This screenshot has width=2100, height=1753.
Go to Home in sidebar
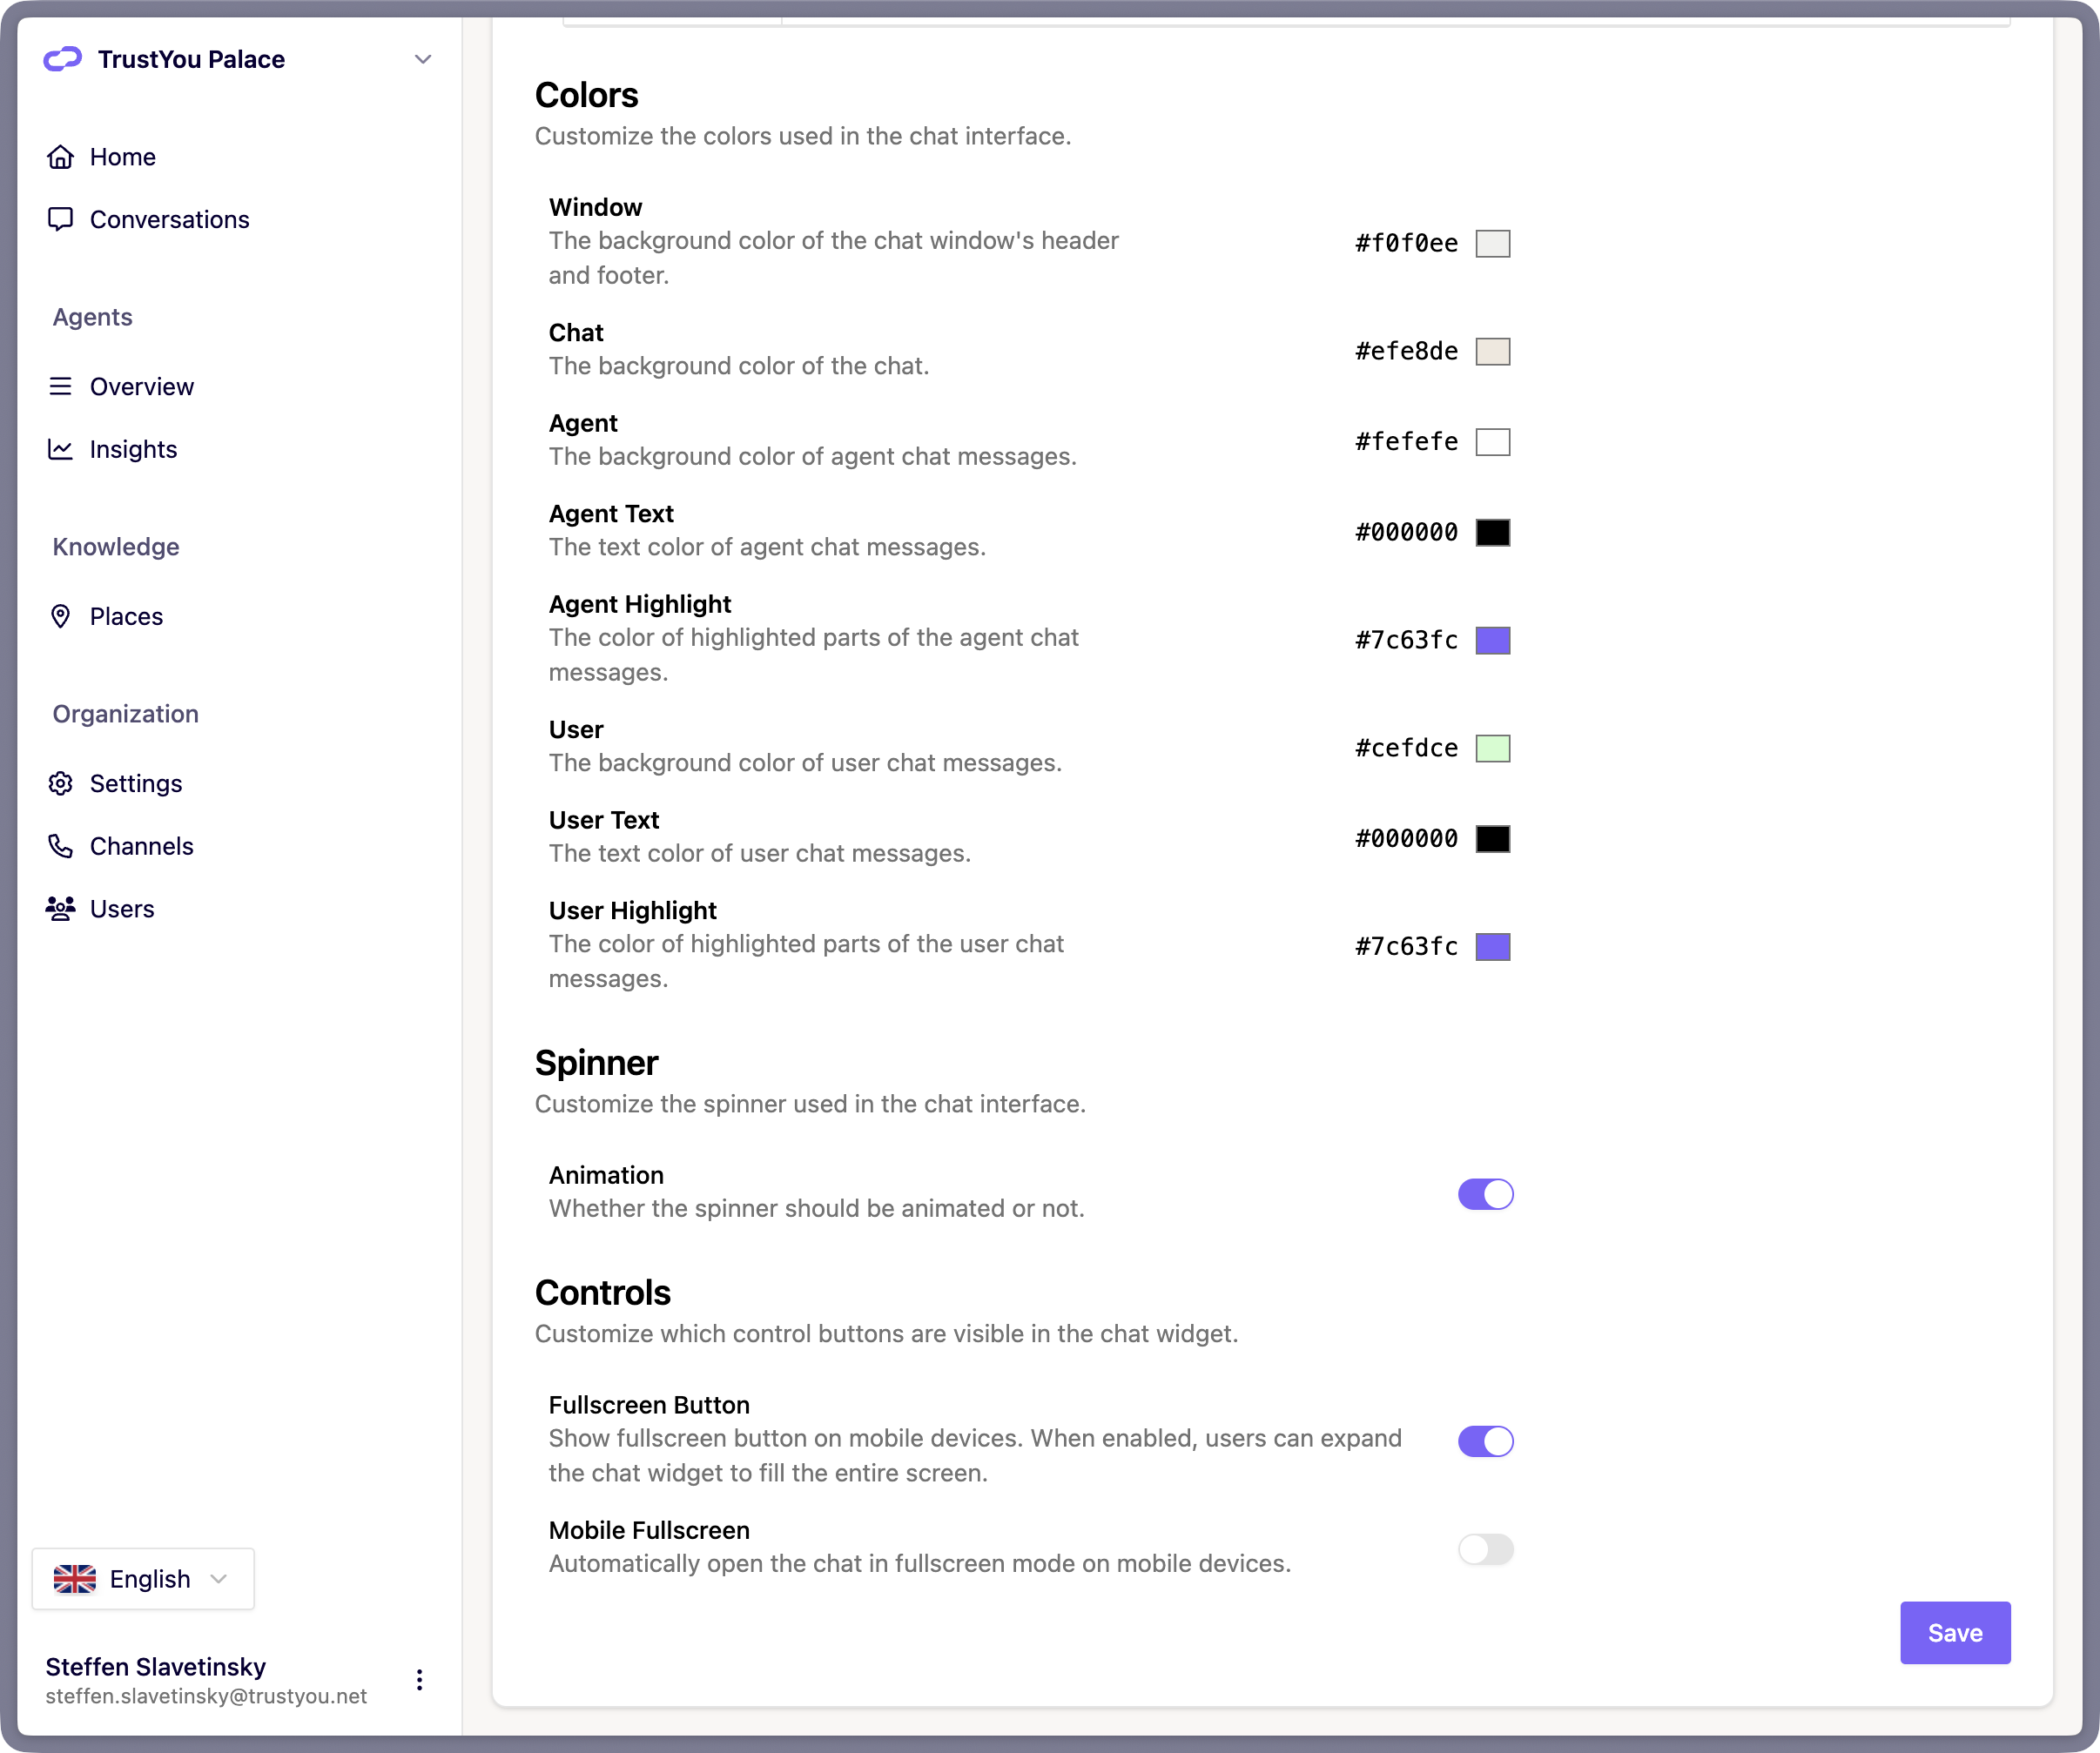click(123, 157)
